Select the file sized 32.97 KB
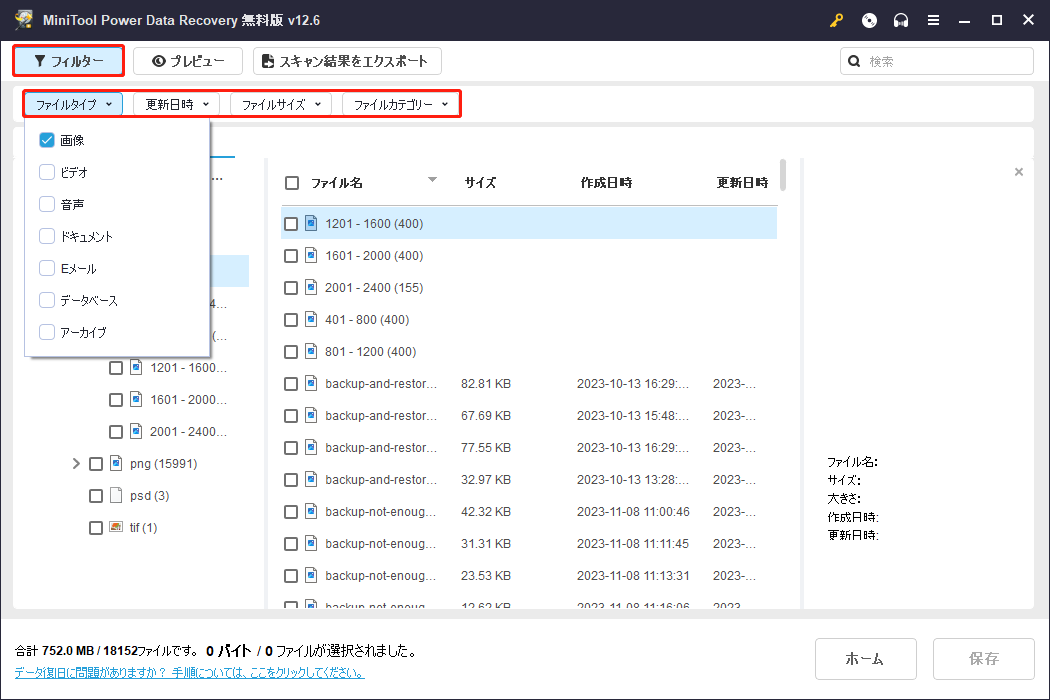Image resolution: width=1050 pixels, height=700 pixels. tap(529, 480)
